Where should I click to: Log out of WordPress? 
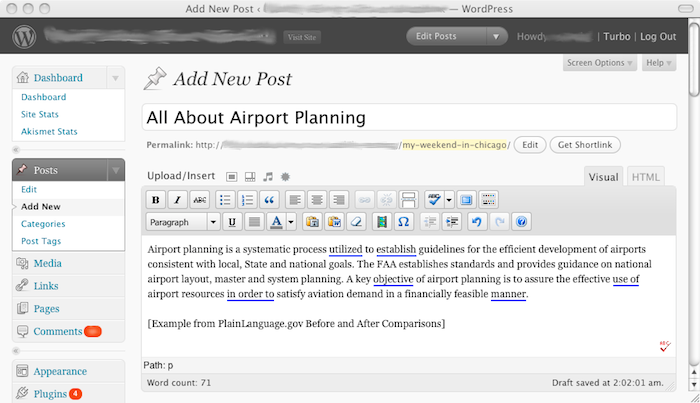click(x=658, y=37)
